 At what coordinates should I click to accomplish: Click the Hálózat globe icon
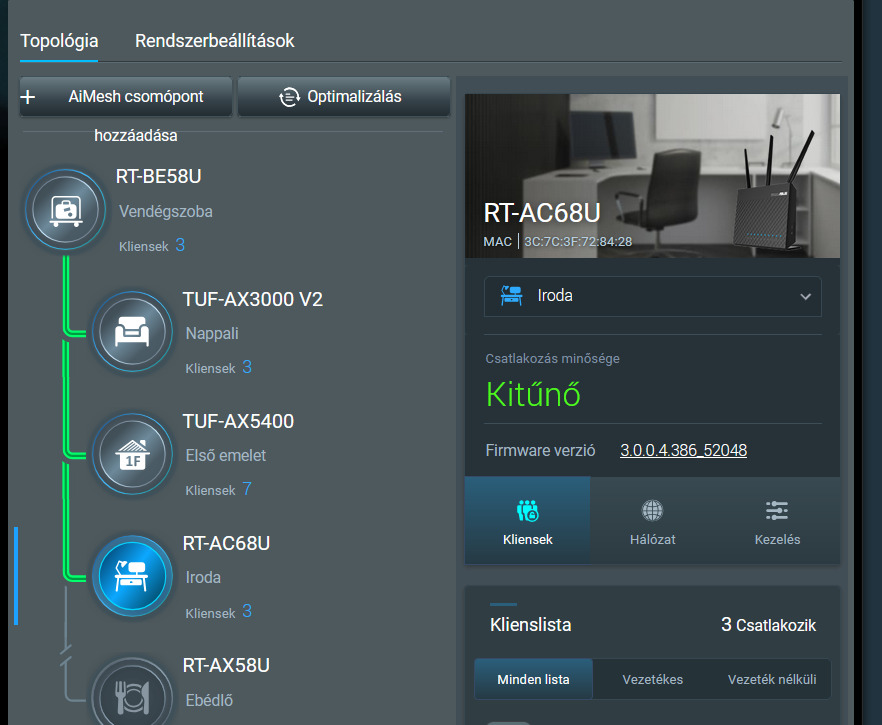pos(652,511)
